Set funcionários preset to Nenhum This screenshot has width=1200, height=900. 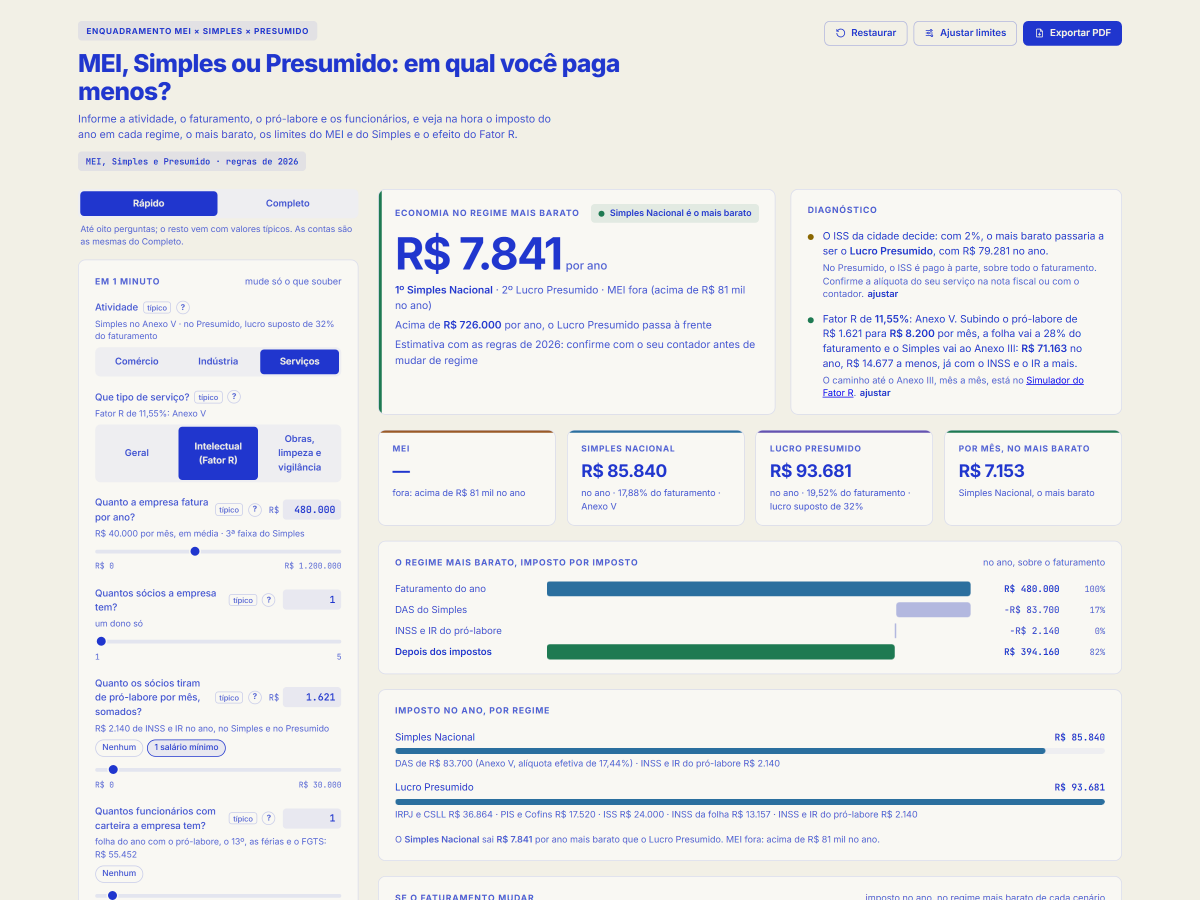click(119, 874)
